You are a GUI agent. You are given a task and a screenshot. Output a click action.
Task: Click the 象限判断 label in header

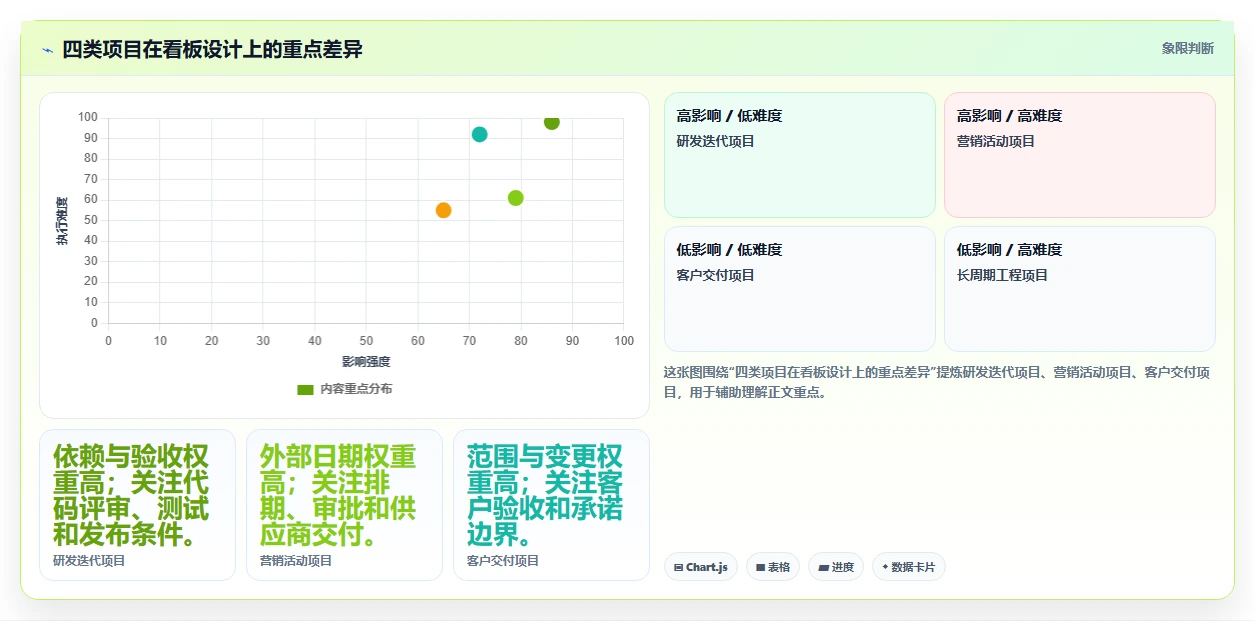(1188, 48)
